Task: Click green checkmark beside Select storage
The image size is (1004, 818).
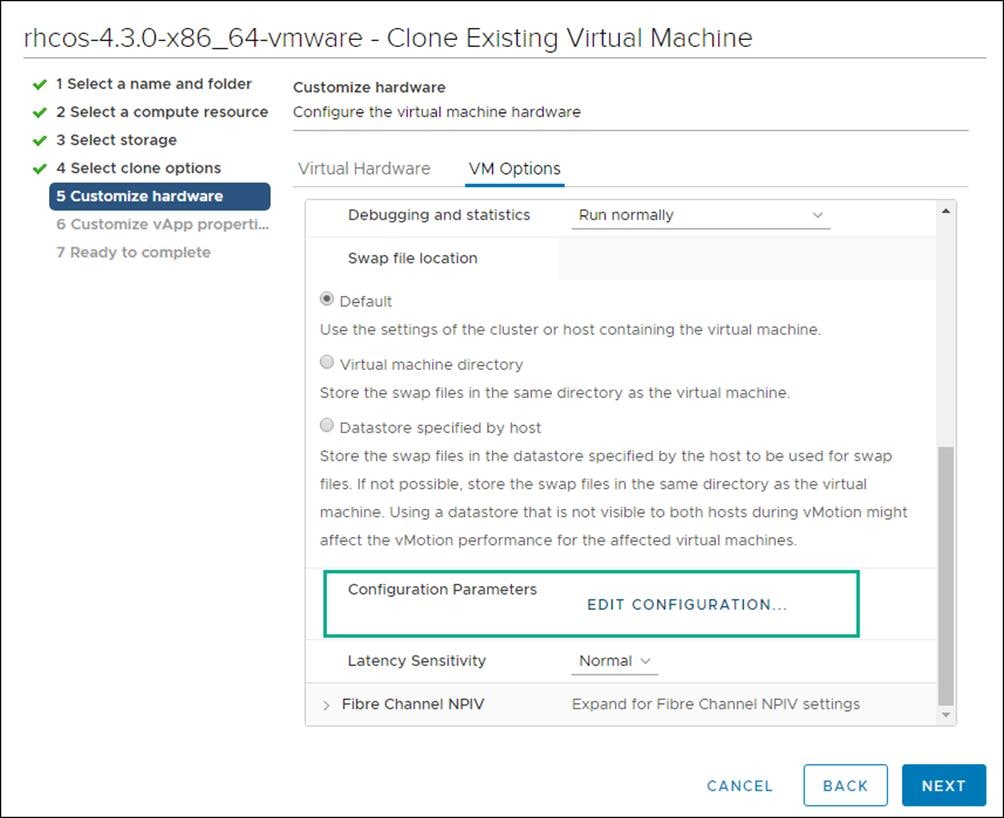Action: pyautogui.click(x=40, y=141)
